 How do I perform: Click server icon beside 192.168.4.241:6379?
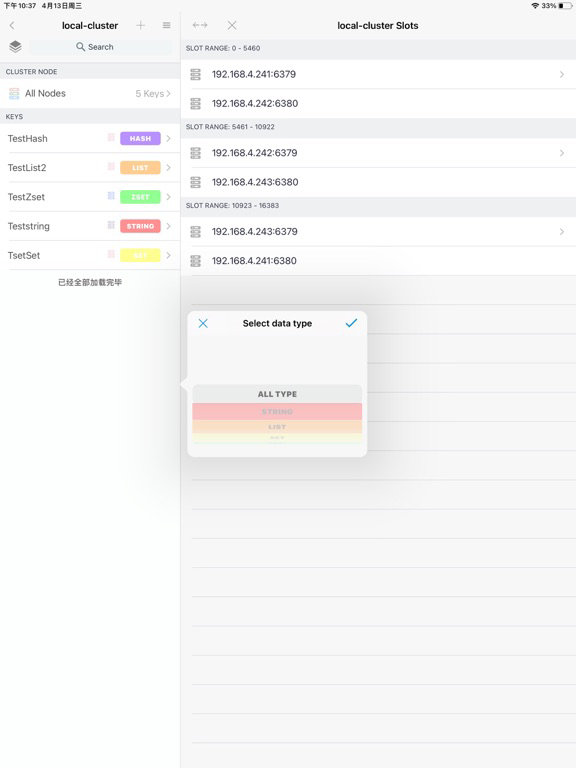(195, 74)
